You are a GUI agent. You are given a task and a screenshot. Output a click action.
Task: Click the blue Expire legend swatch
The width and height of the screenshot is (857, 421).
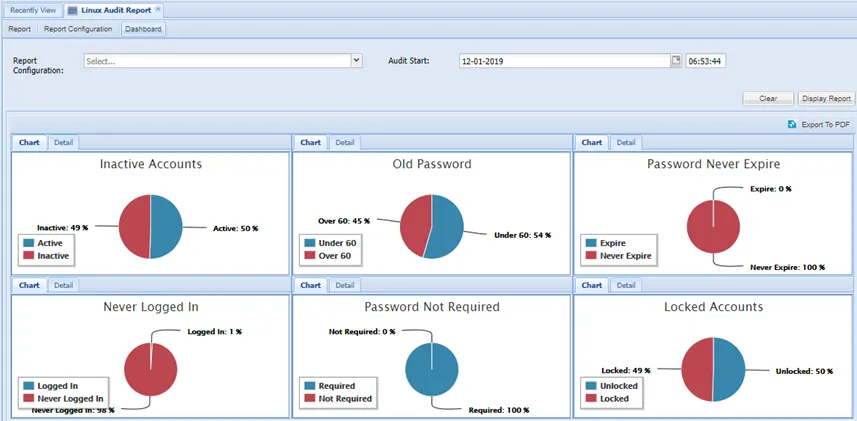pyautogui.click(x=591, y=243)
